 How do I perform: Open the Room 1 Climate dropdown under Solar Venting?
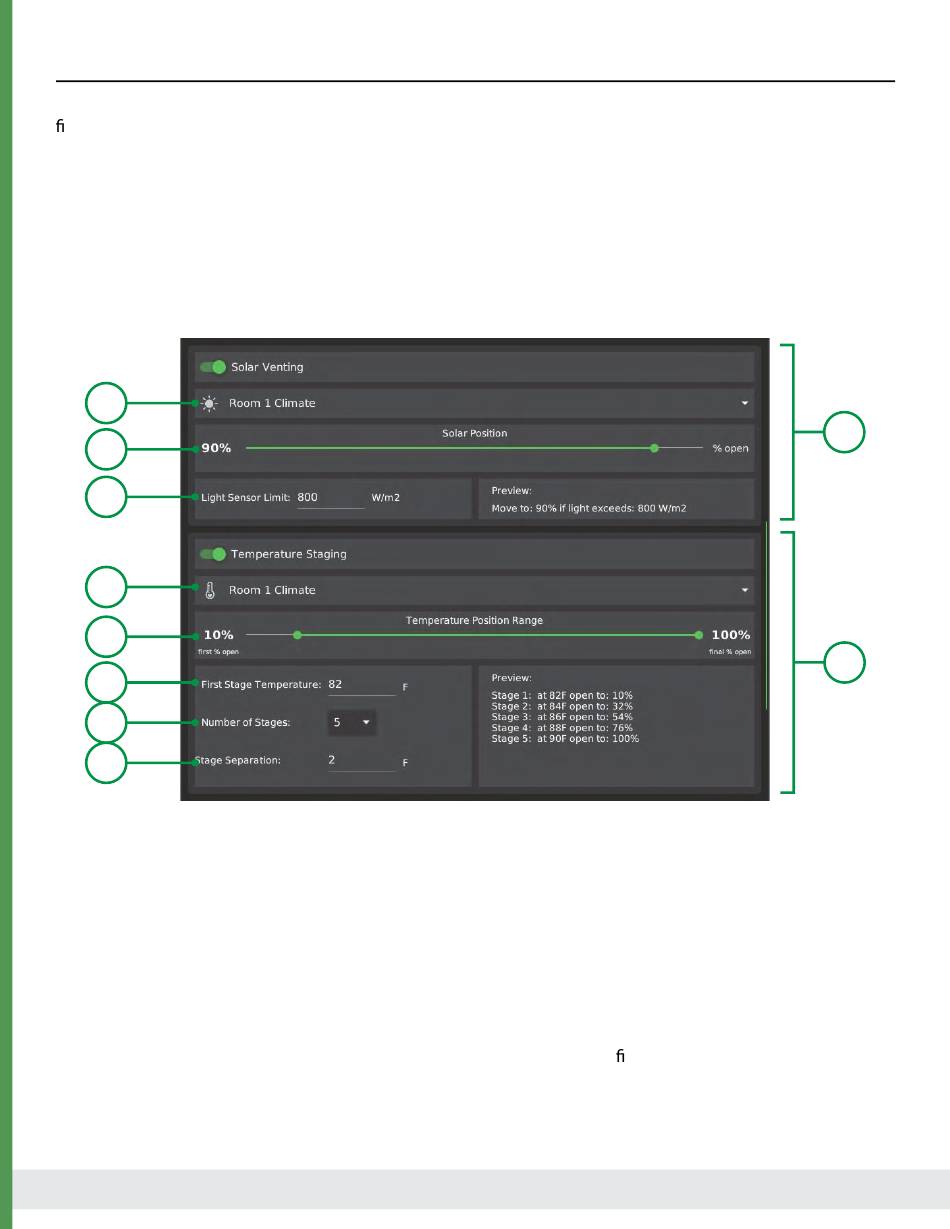click(x=474, y=403)
